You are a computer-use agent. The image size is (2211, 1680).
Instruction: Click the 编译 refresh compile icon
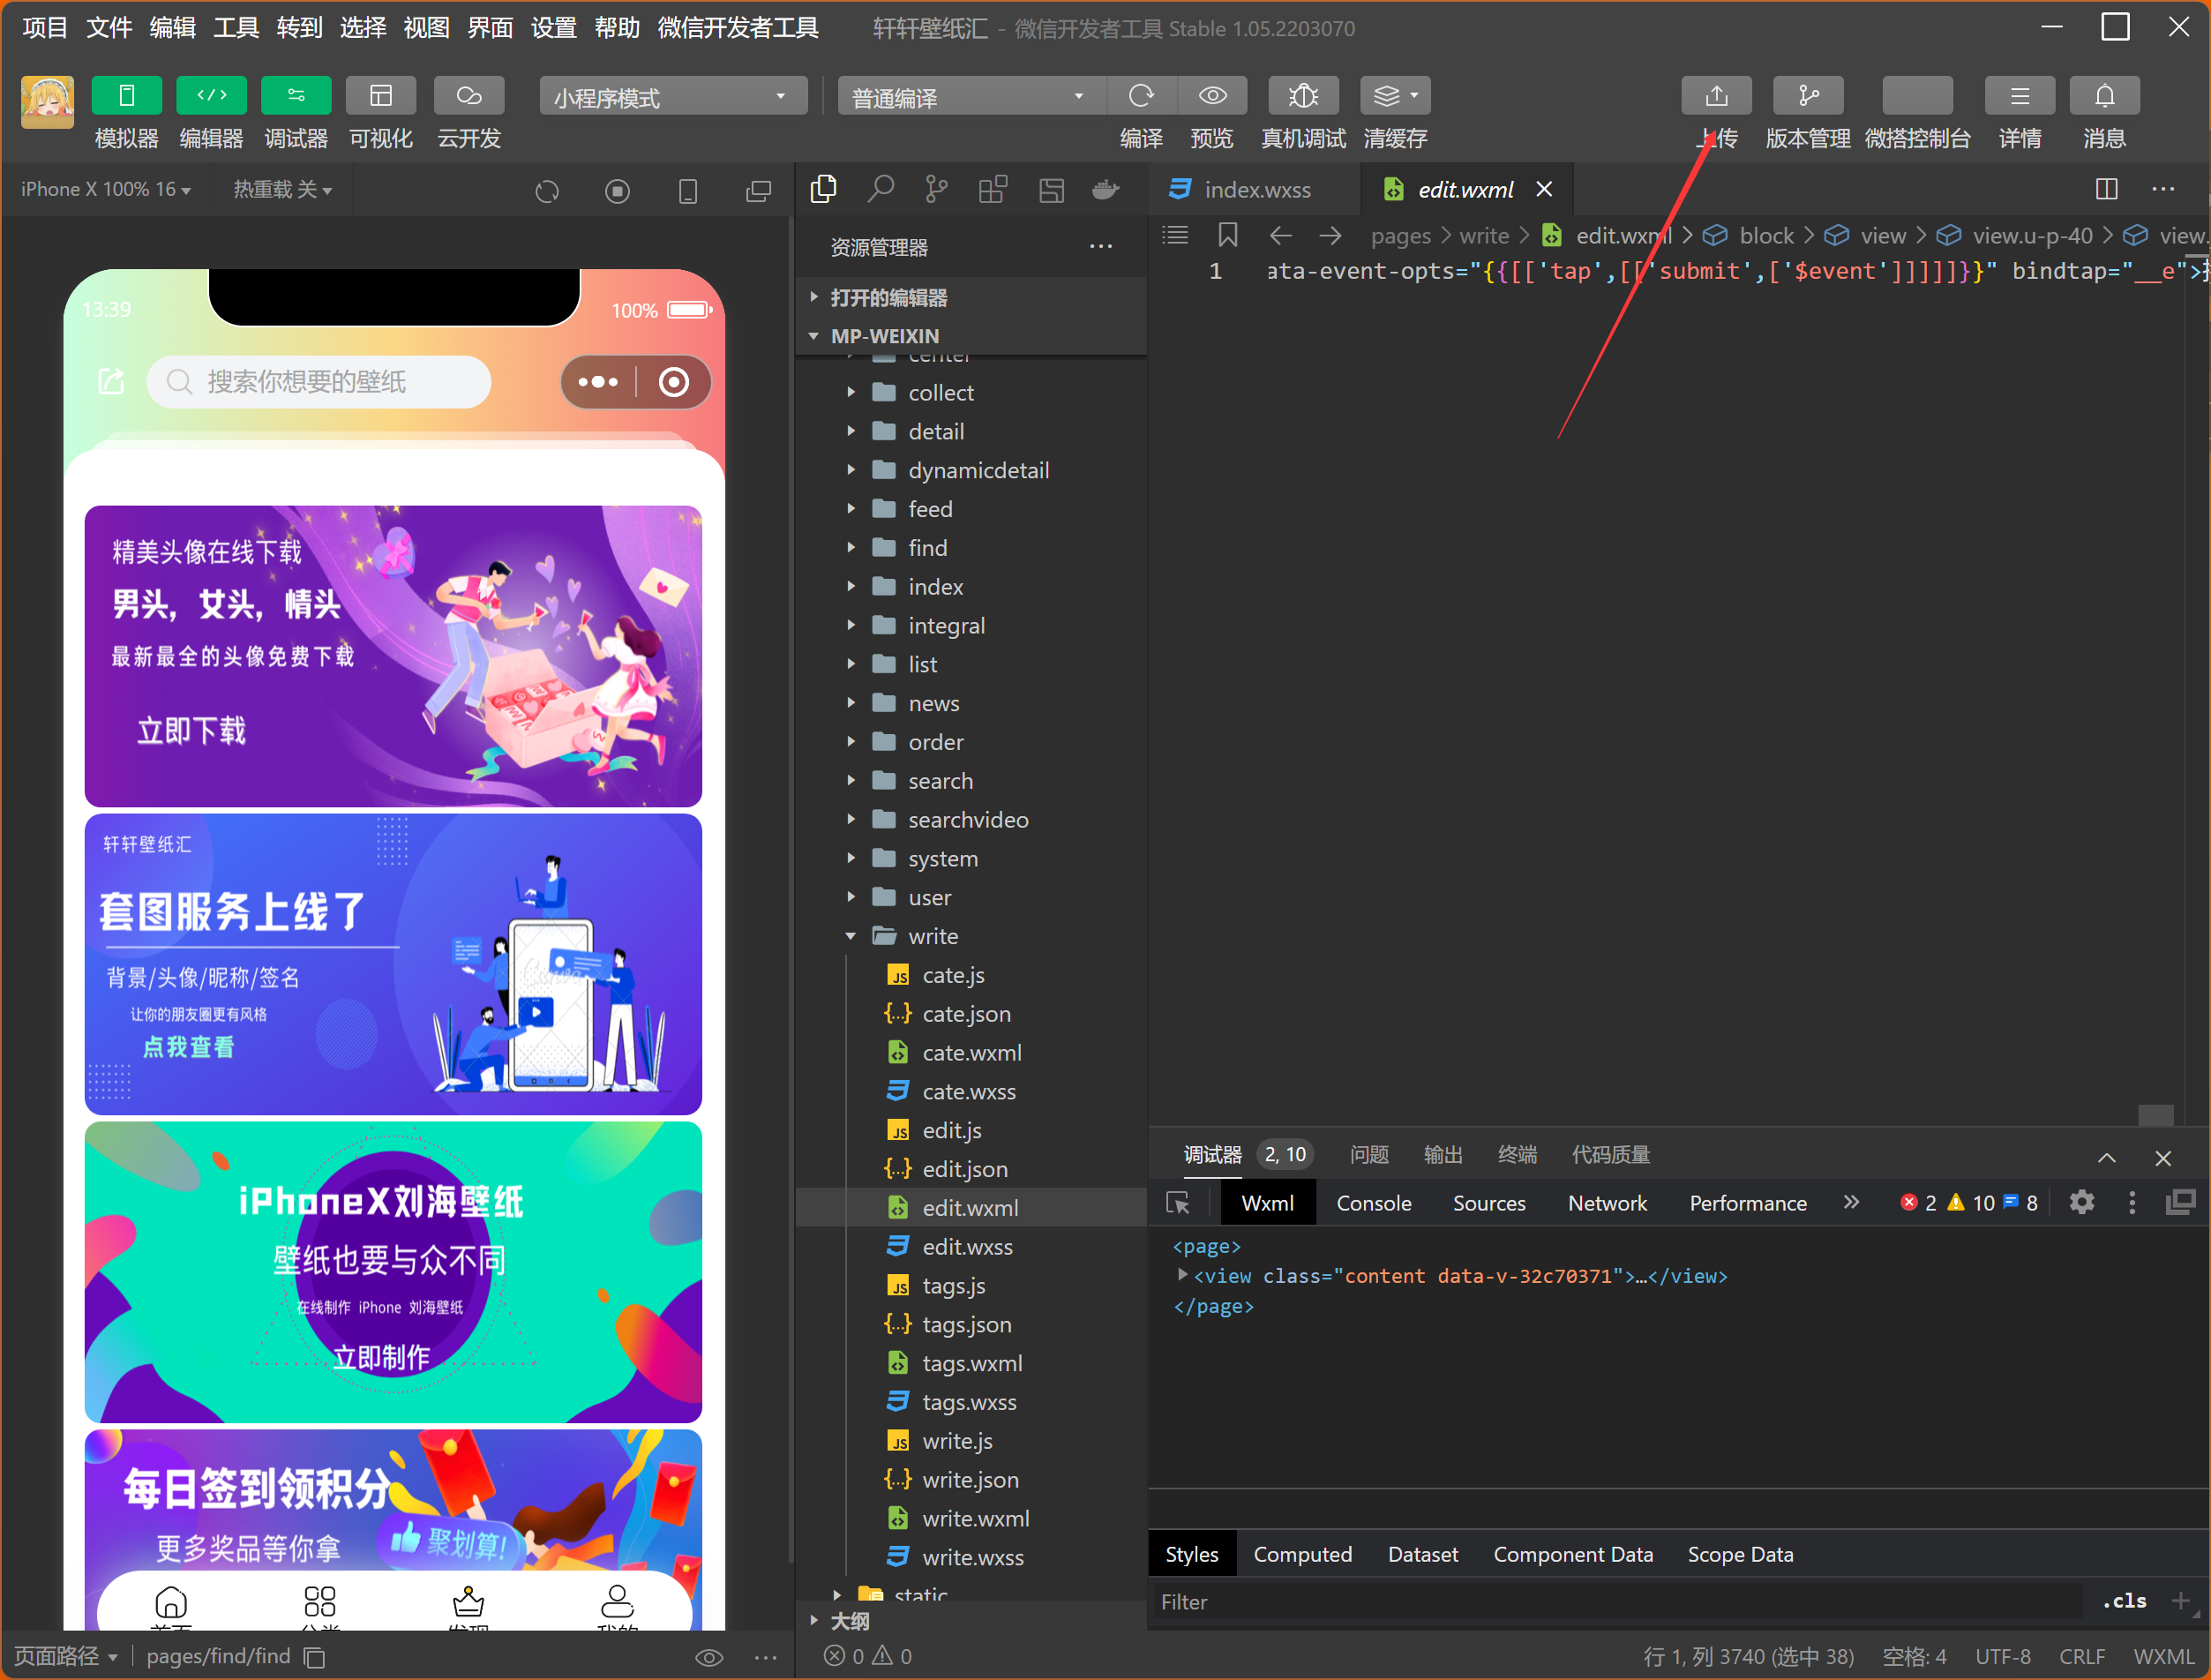click(x=1141, y=96)
